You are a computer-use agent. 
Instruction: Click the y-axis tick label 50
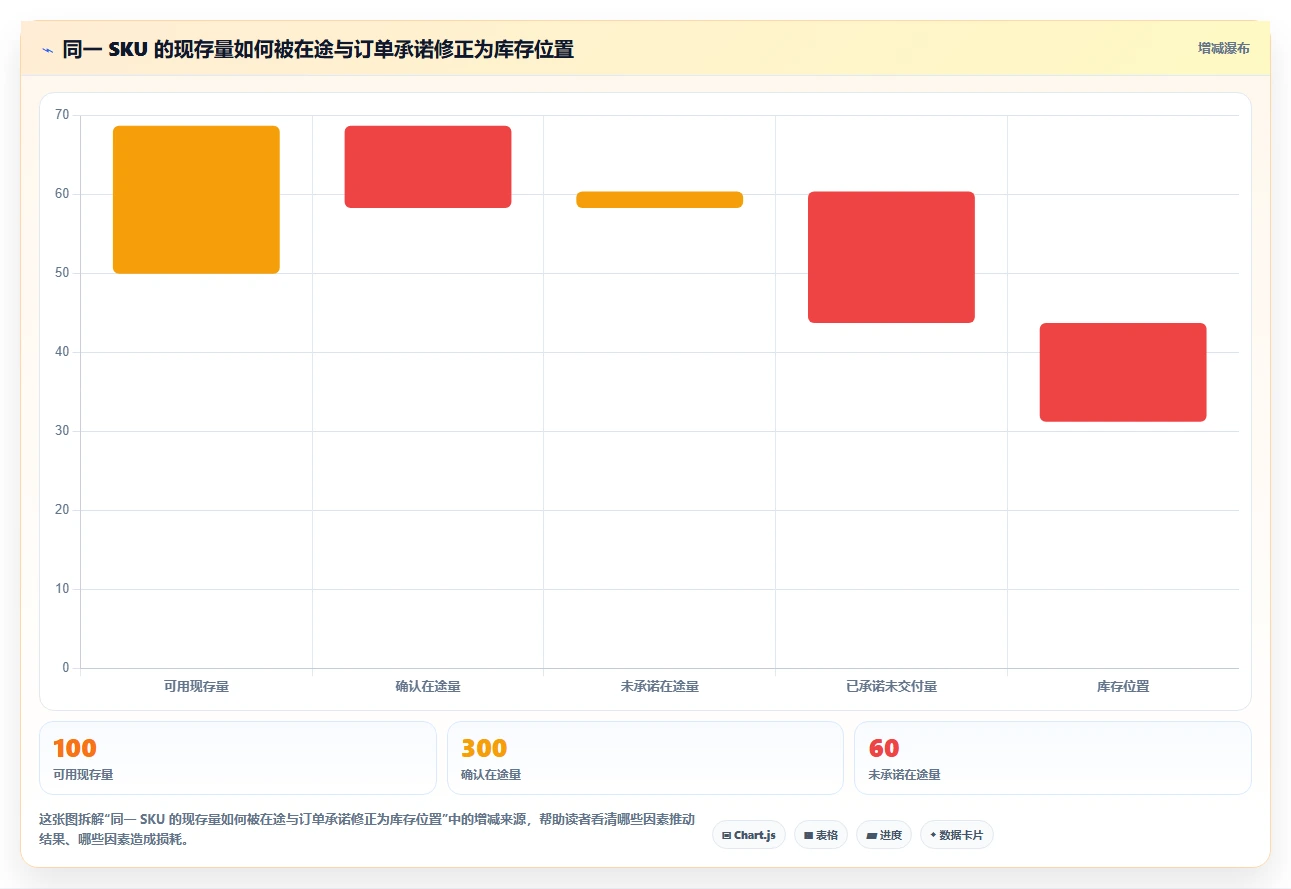[62, 273]
